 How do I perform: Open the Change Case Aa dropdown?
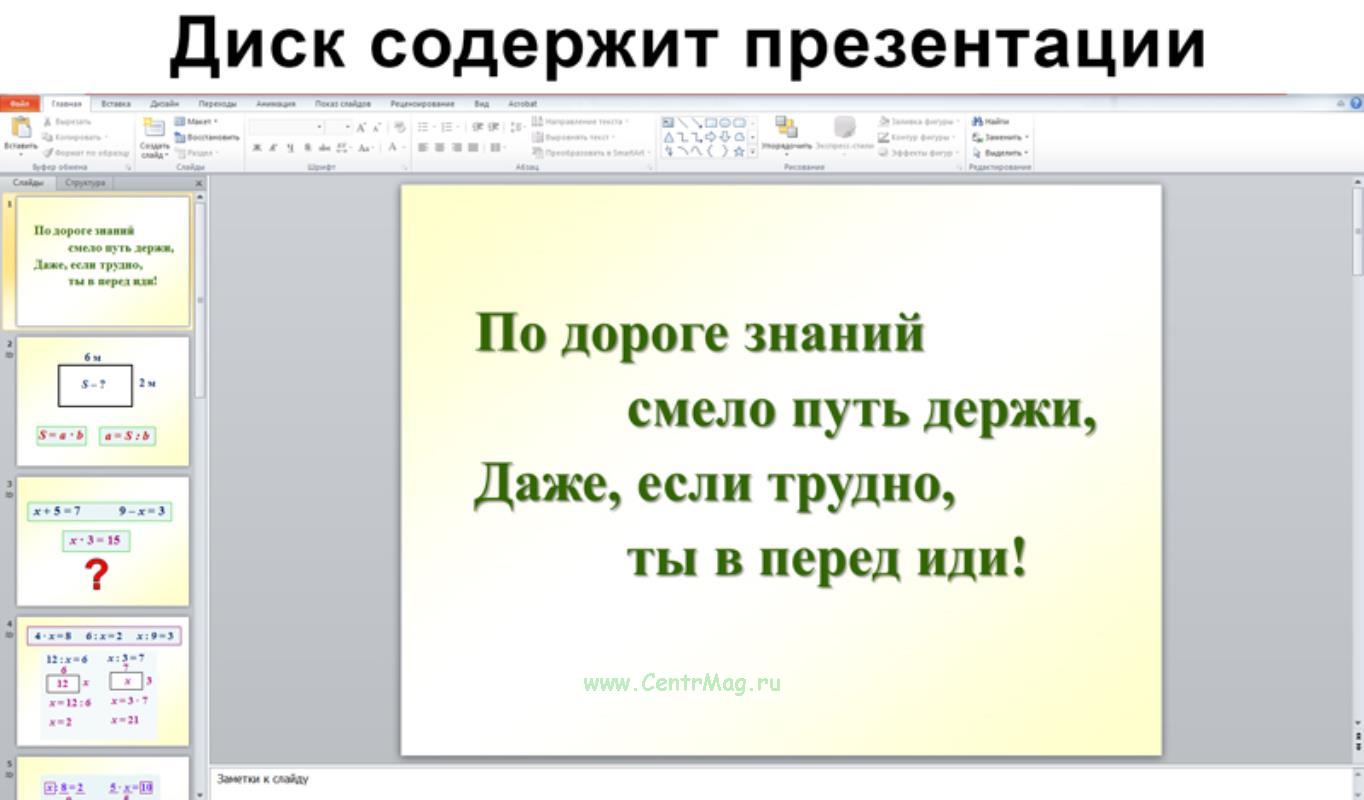coord(366,147)
